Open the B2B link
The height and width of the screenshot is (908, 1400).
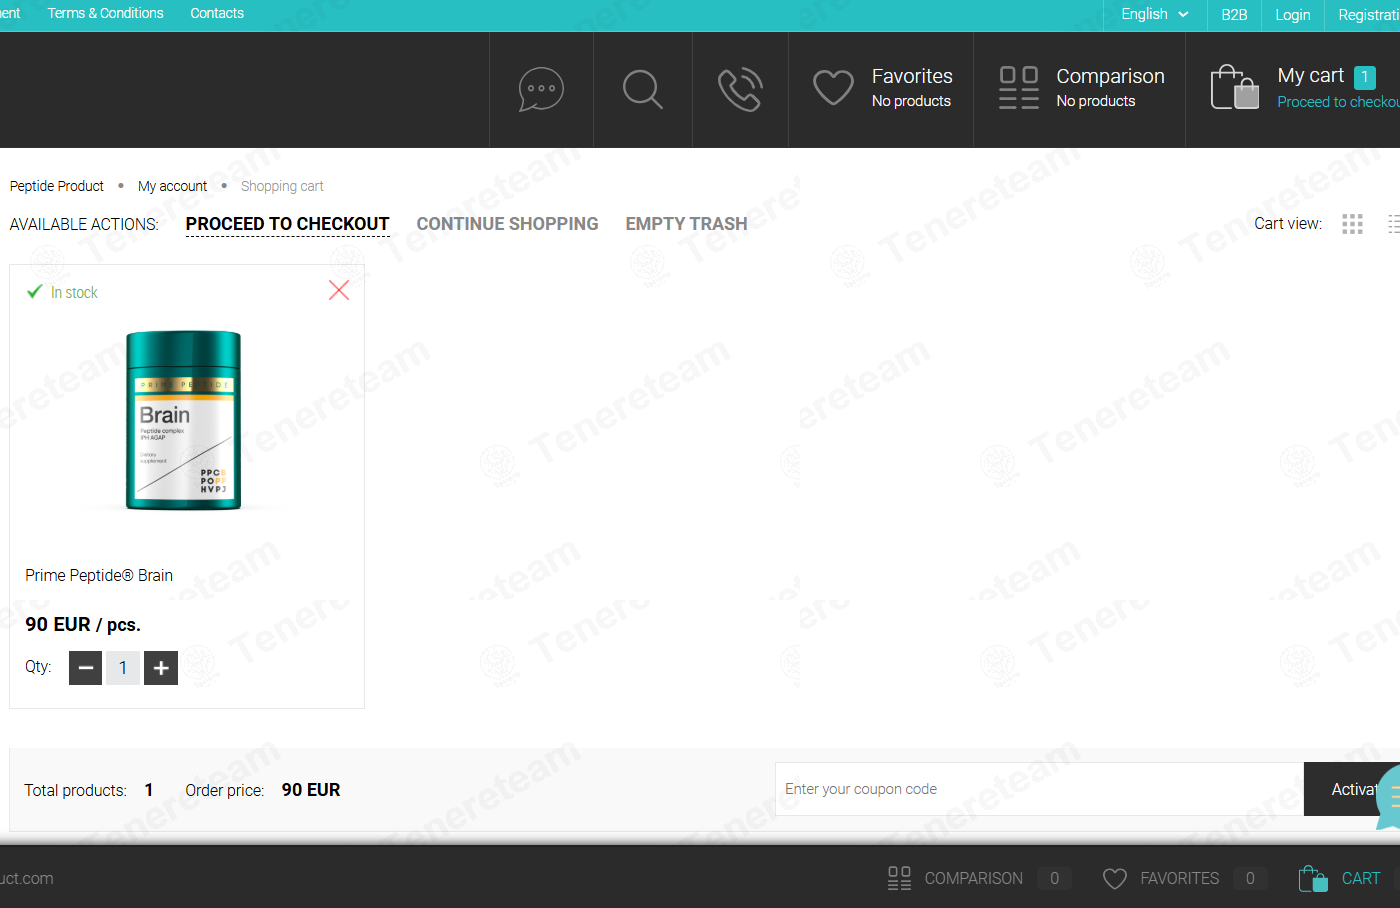[1234, 15]
